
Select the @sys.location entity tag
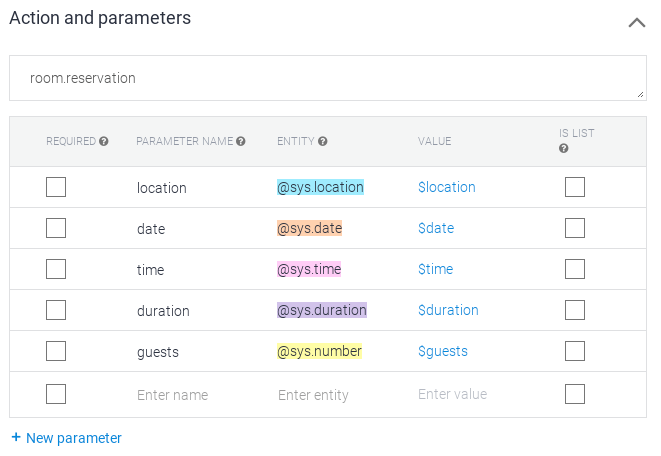point(320,187)
